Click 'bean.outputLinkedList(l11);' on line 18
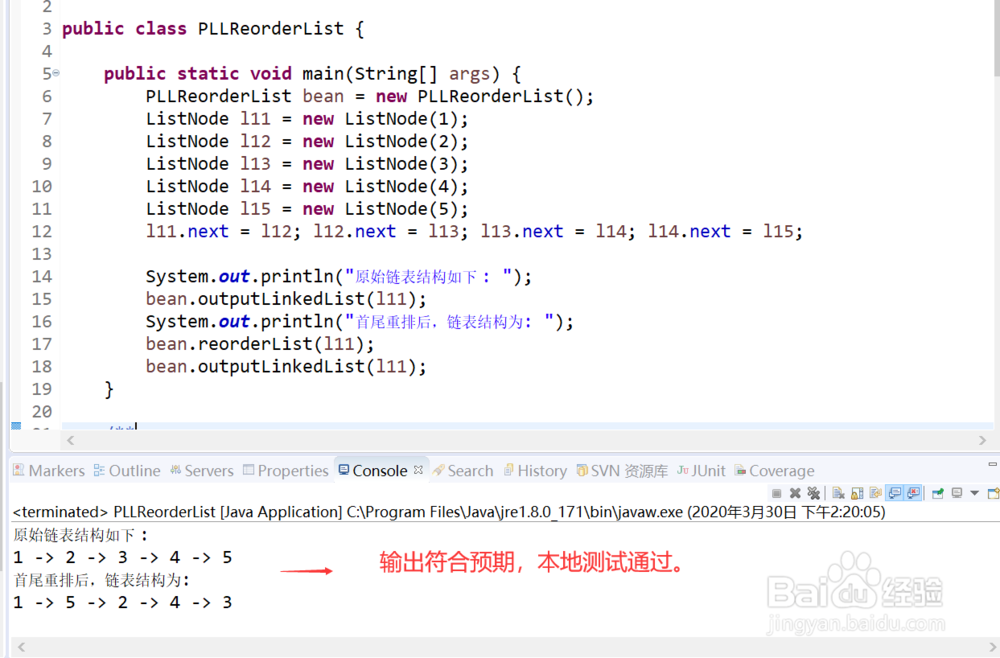 [x=286, y=367]
